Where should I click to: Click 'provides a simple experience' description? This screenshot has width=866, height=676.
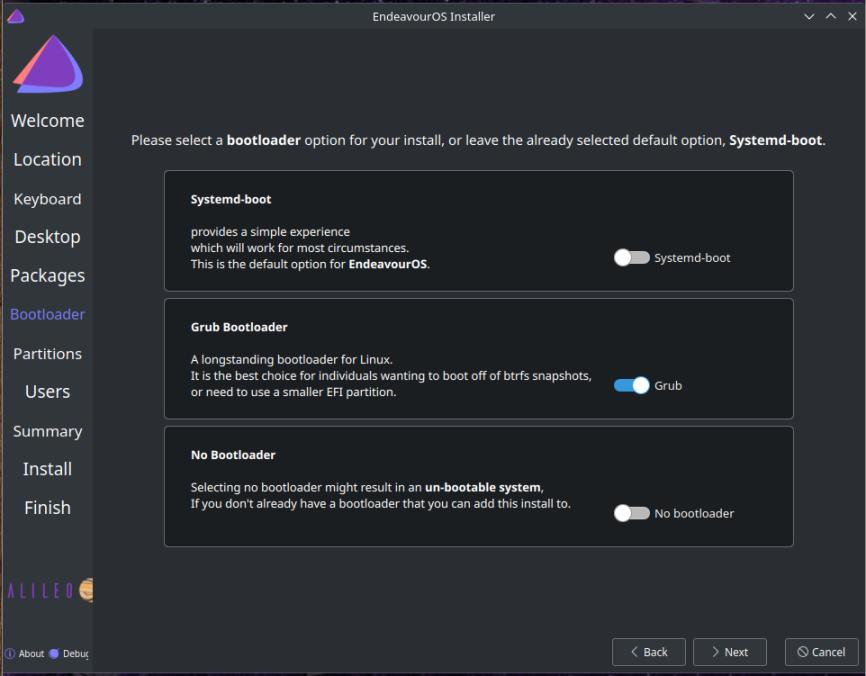click(x=270, y=231)
